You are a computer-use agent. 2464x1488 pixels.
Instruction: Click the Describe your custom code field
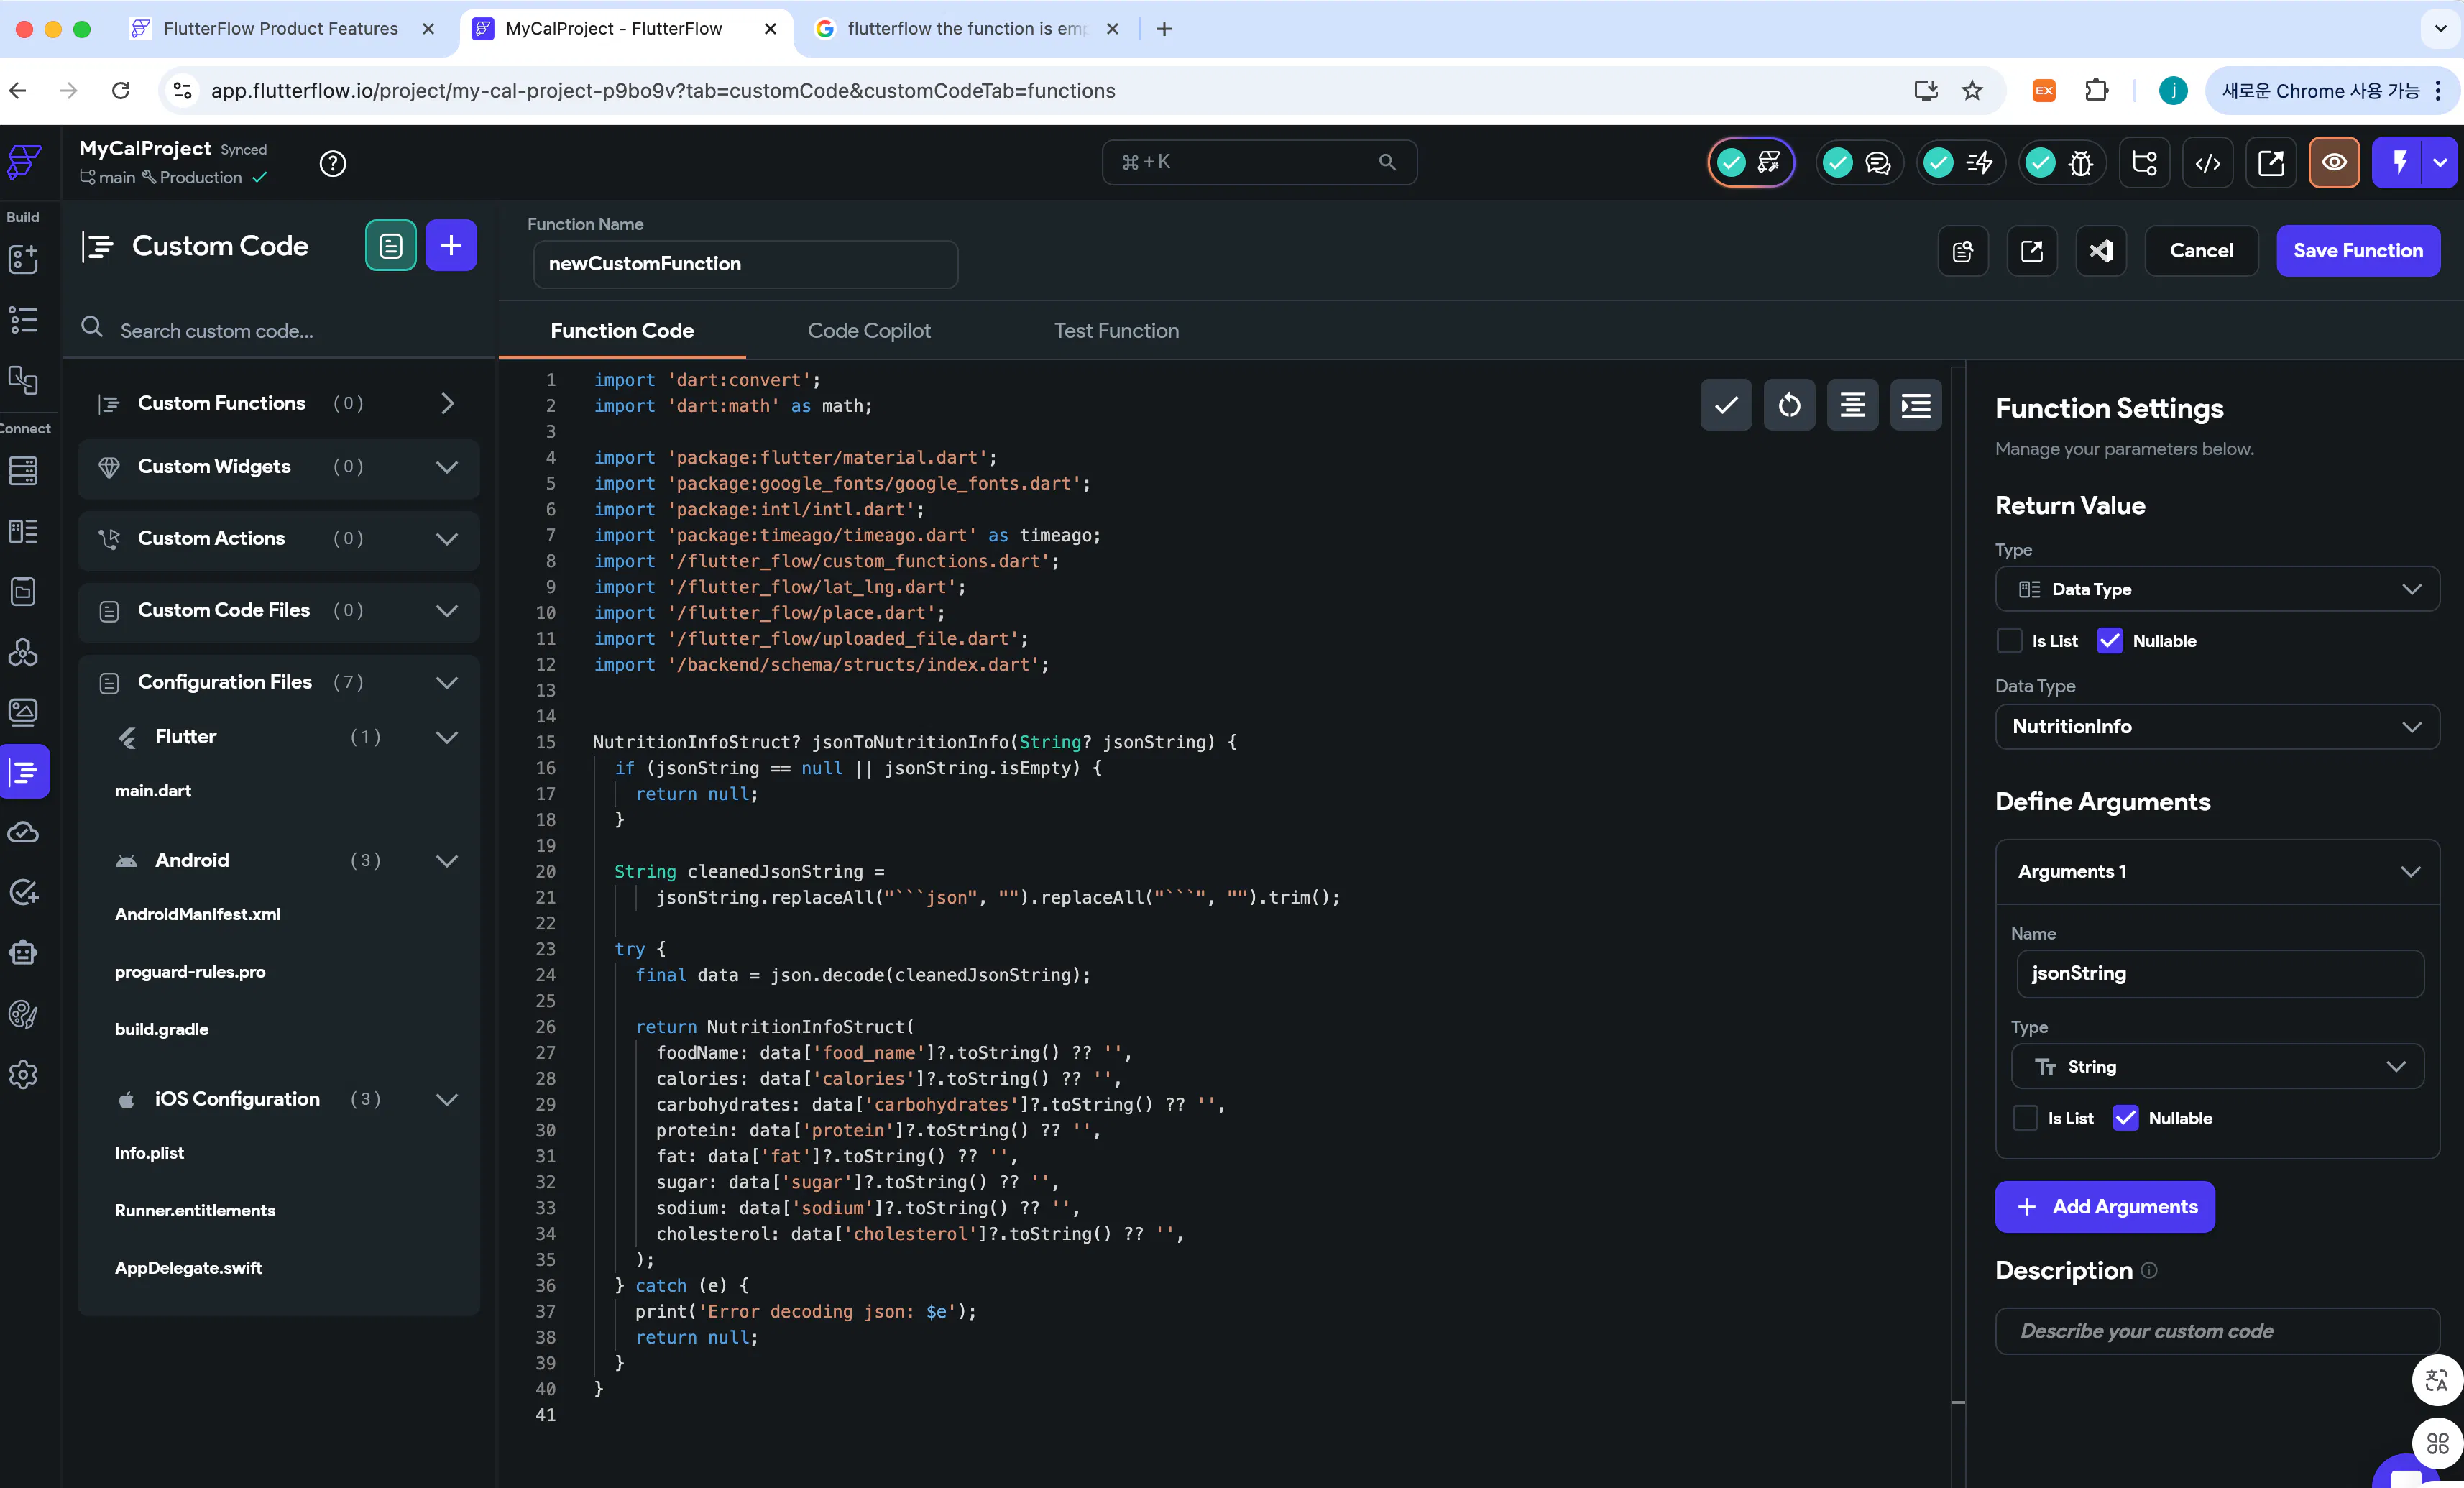tap(2217, 1331)
